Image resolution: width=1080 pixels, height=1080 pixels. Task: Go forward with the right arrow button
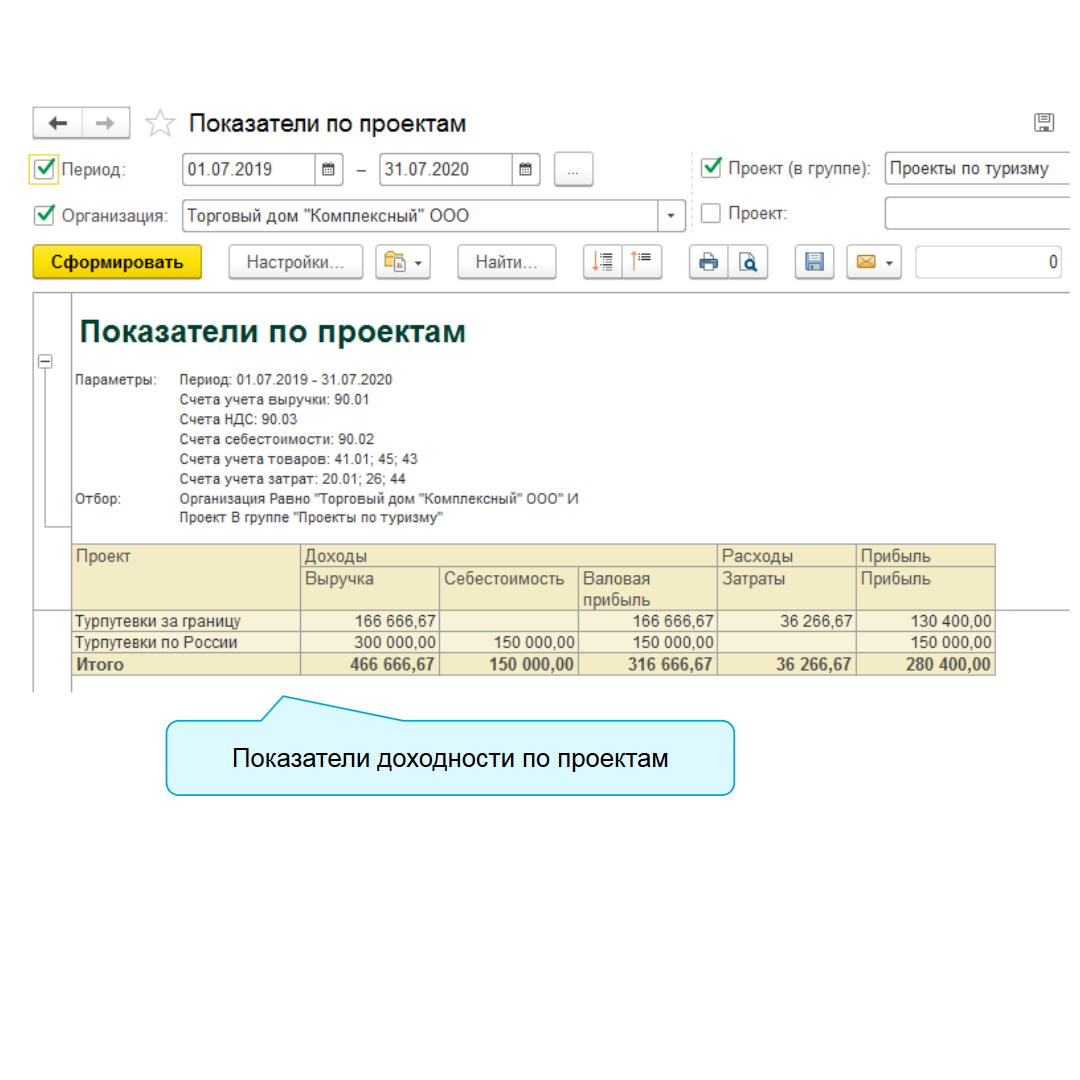coord(105,123)
